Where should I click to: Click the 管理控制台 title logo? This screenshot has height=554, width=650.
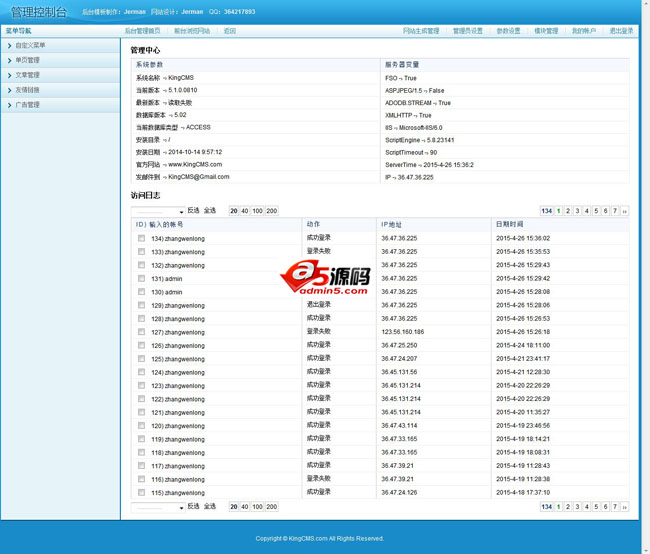39,12
